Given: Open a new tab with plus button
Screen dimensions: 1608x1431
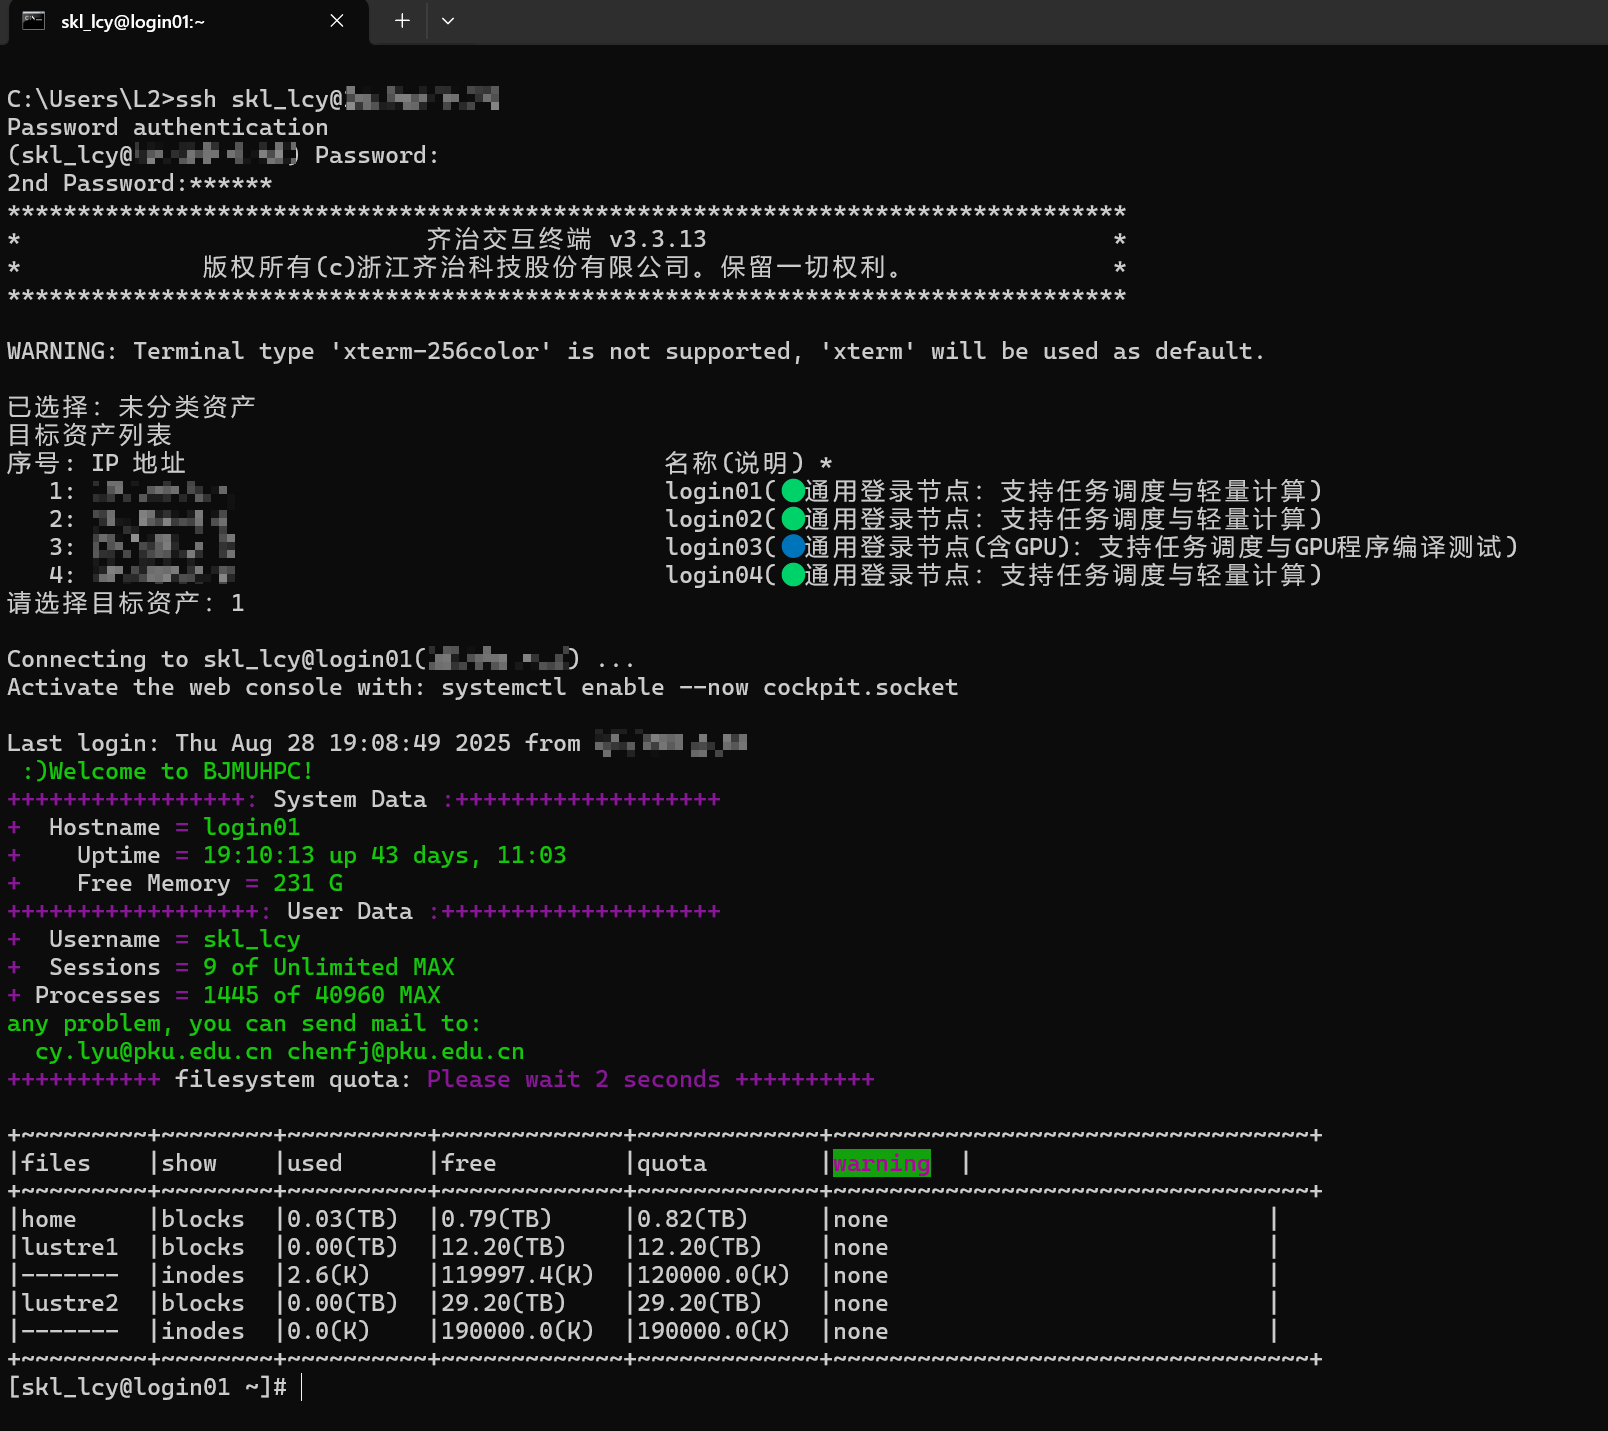Looking at the screenshot, I should (402, 21).
